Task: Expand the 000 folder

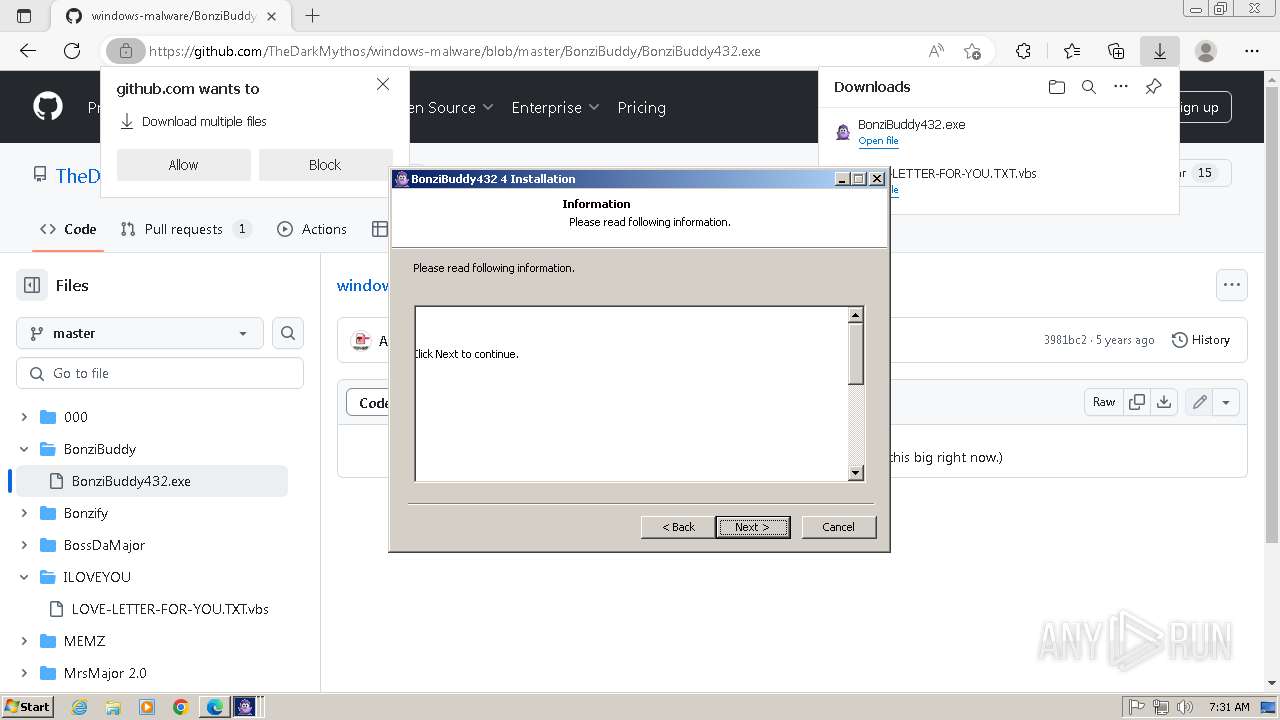Action: [25, 417]
